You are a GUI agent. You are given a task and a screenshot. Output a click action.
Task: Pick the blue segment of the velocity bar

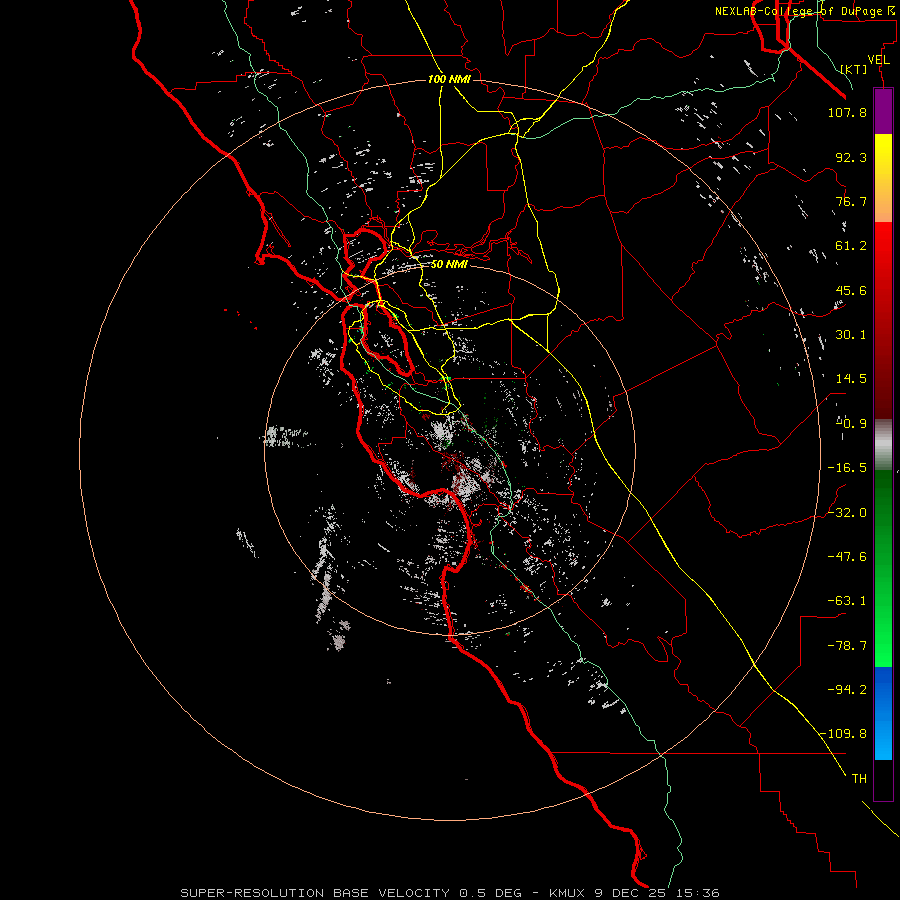click(883, 713)
